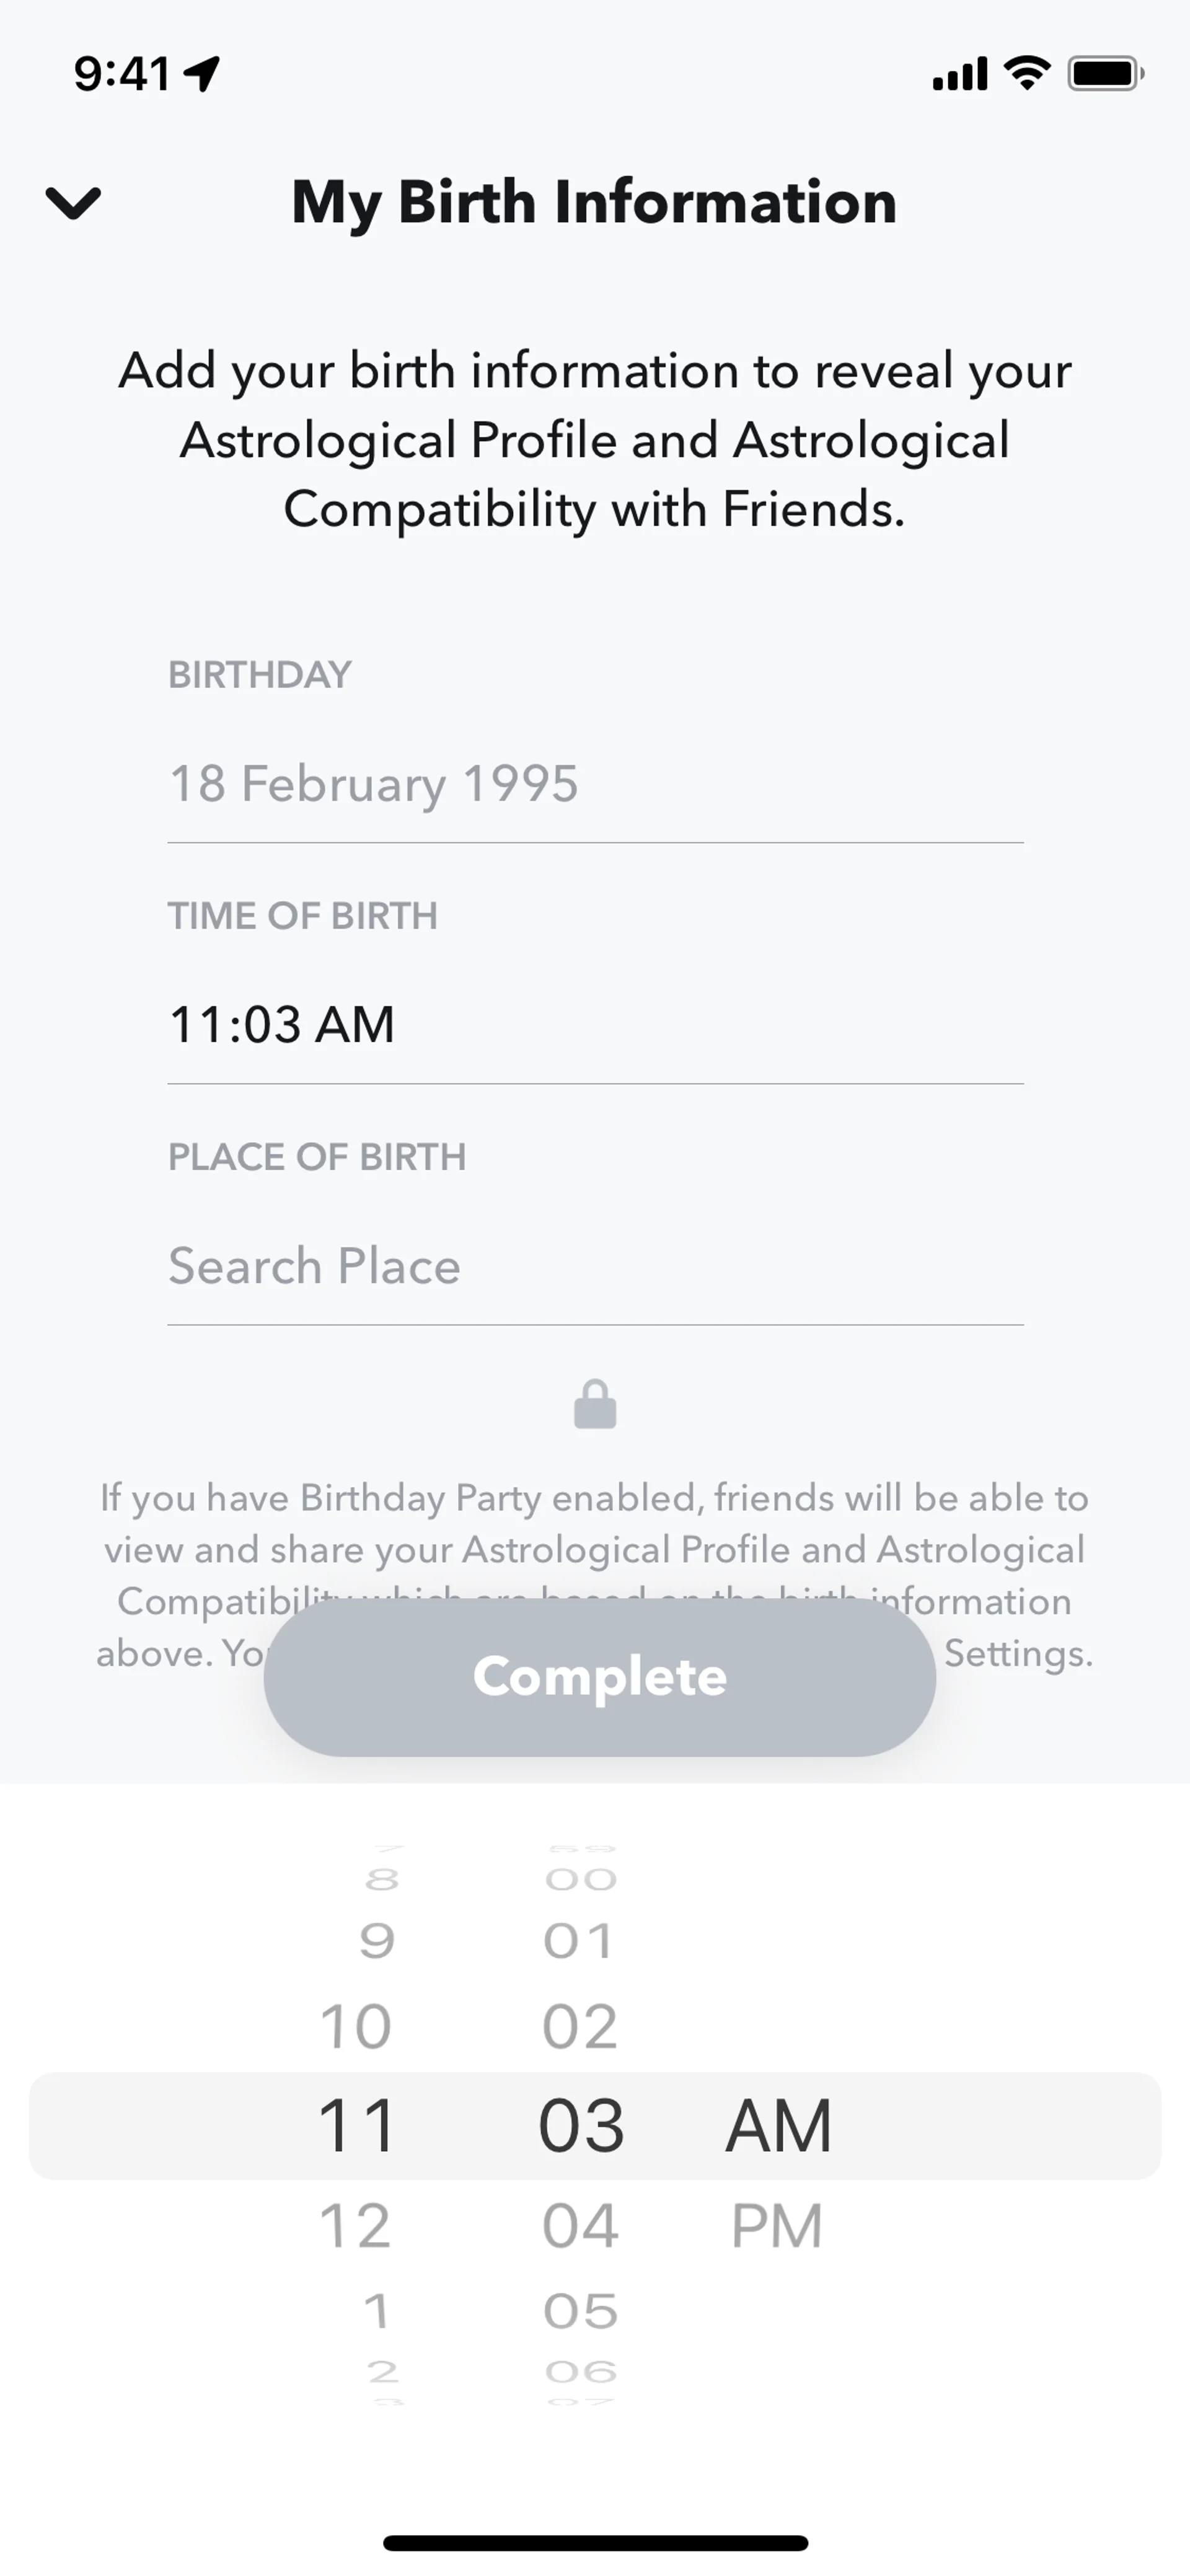The image size is (1190, 2576).
Task: Collapse screen with the down chevron
Action: (73, 203)
